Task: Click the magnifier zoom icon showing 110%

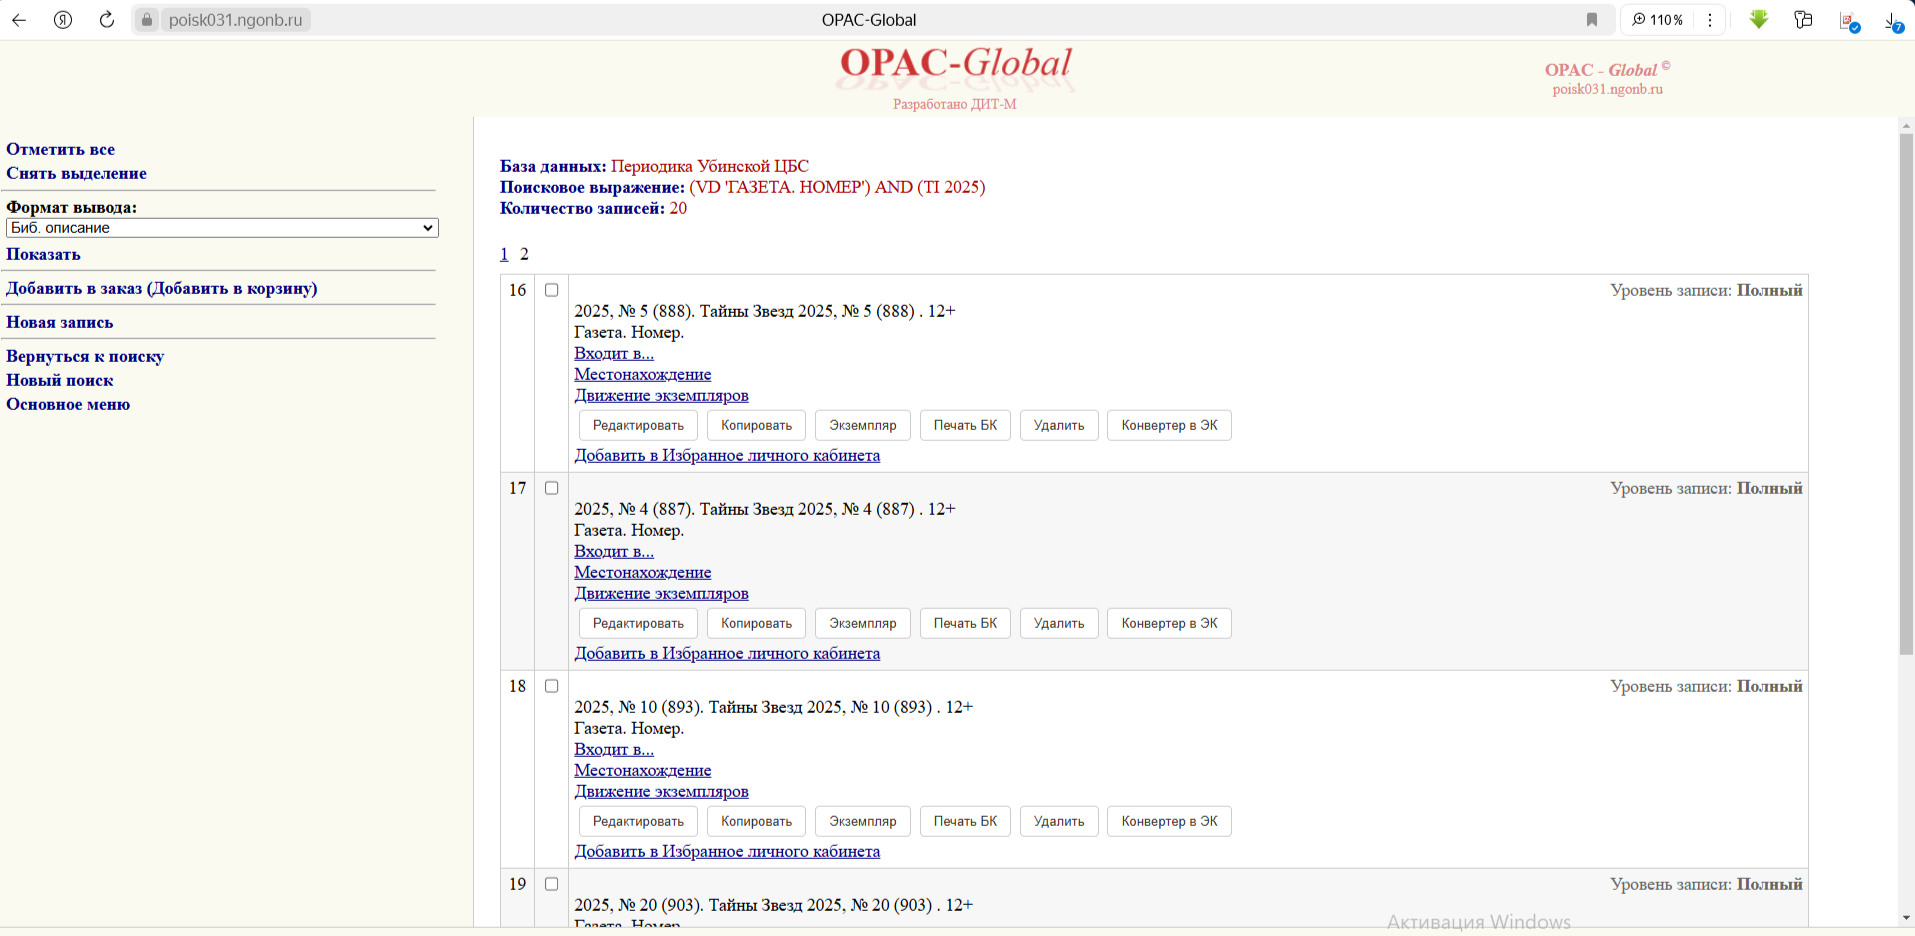Action: point(1639,20)
